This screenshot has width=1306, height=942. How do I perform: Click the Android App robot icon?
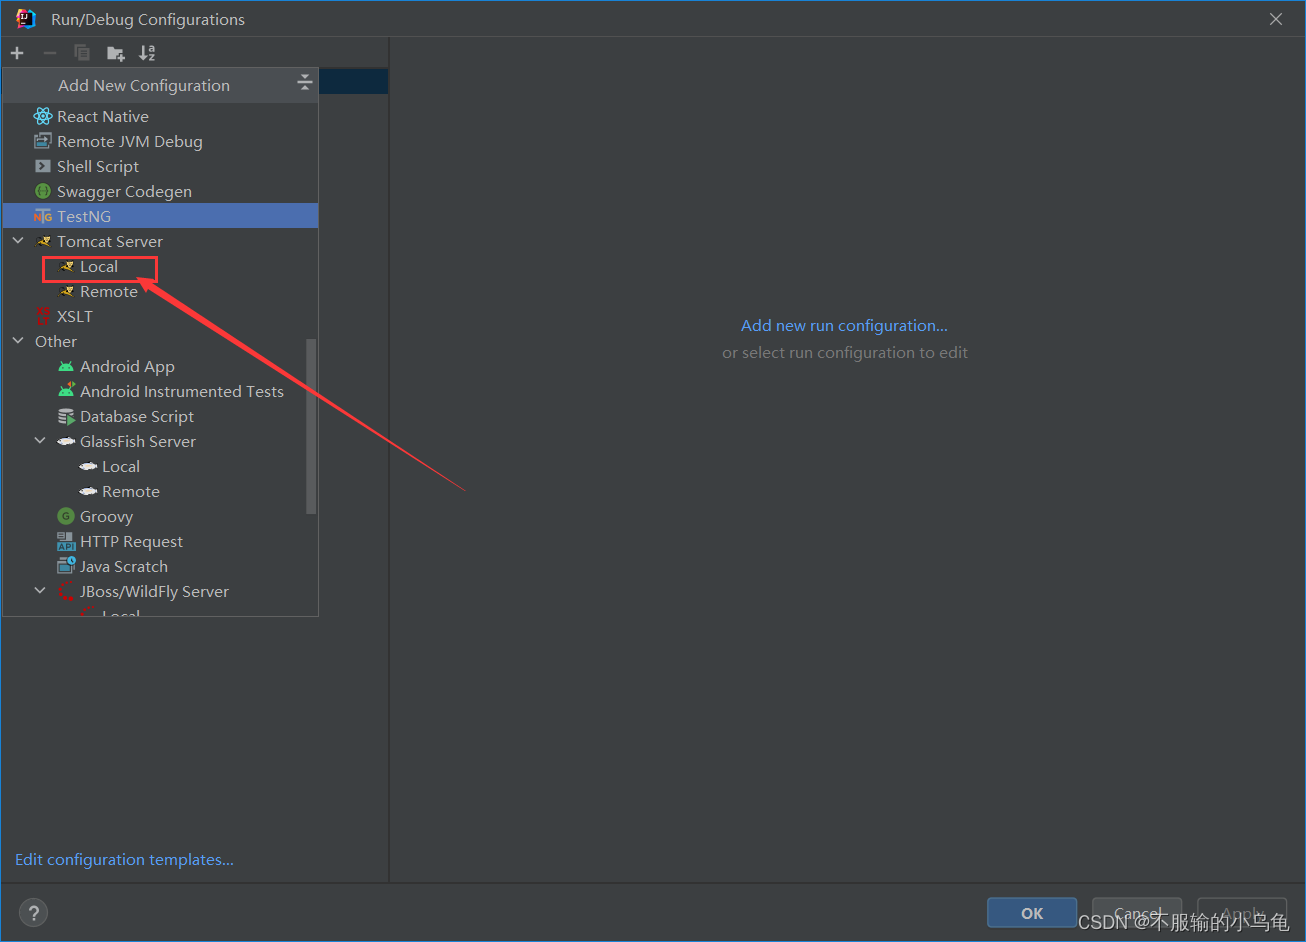click(x=66, y=366)
